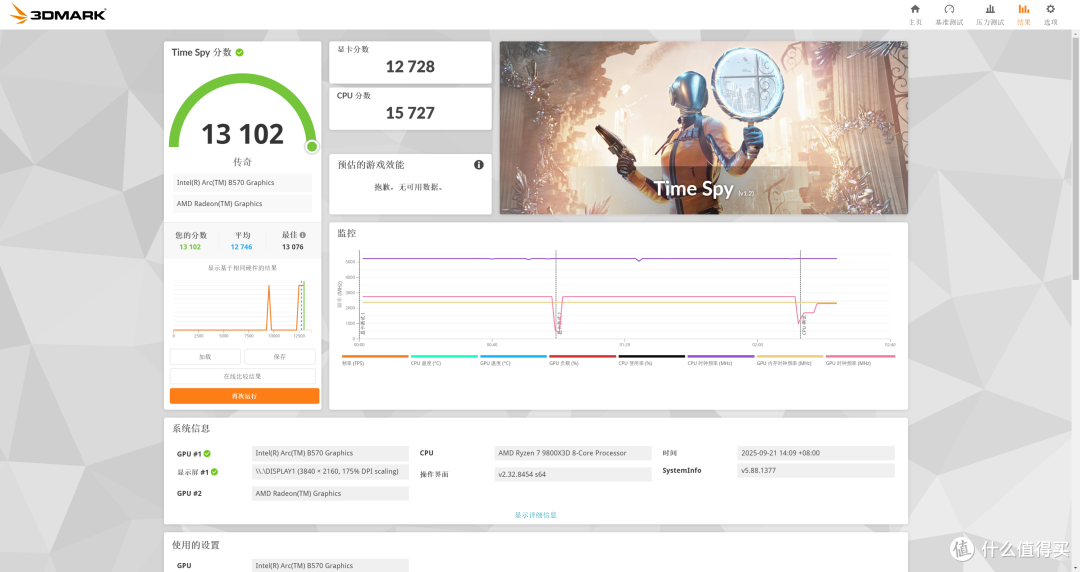Image resolution: width=1080 pixels, height=572 pixels.
Task: Click the 加载 load button
Action: click(x=205, y=356)
